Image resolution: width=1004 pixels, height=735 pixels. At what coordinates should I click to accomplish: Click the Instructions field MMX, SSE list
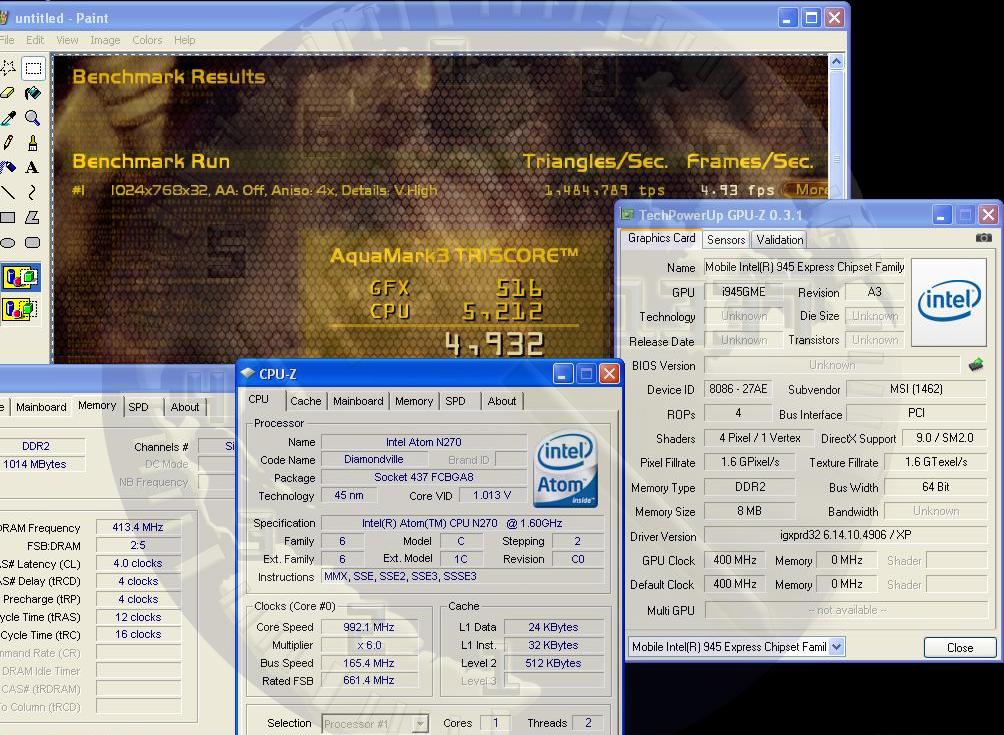pos(462,576)
